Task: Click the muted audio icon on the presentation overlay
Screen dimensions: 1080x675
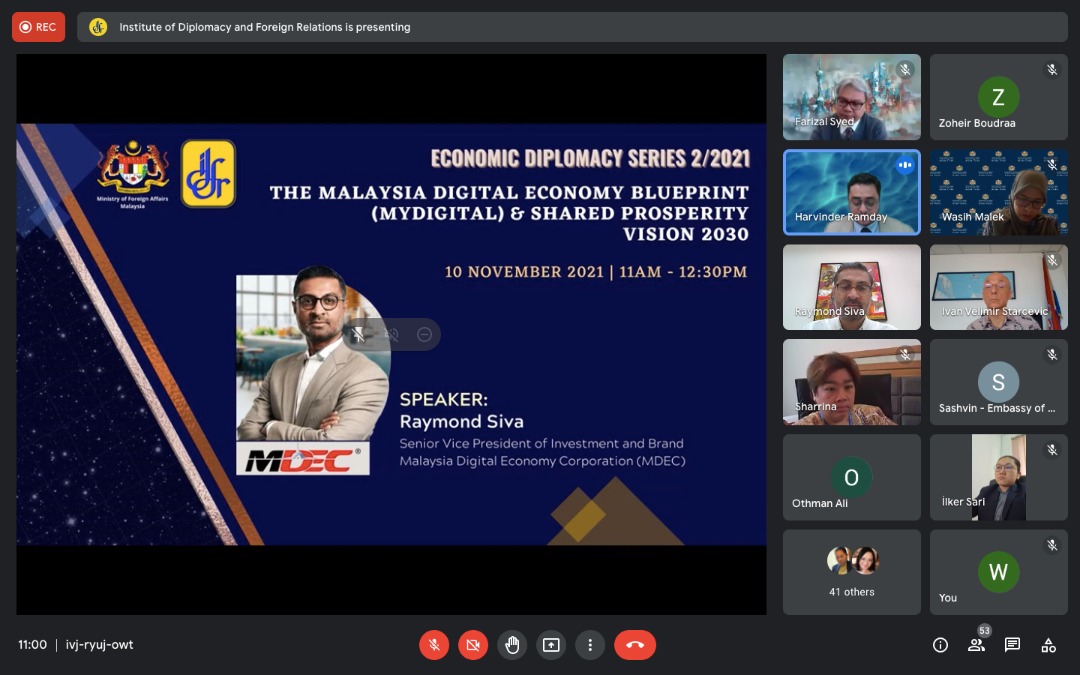Action: click(x=391, y=334)
